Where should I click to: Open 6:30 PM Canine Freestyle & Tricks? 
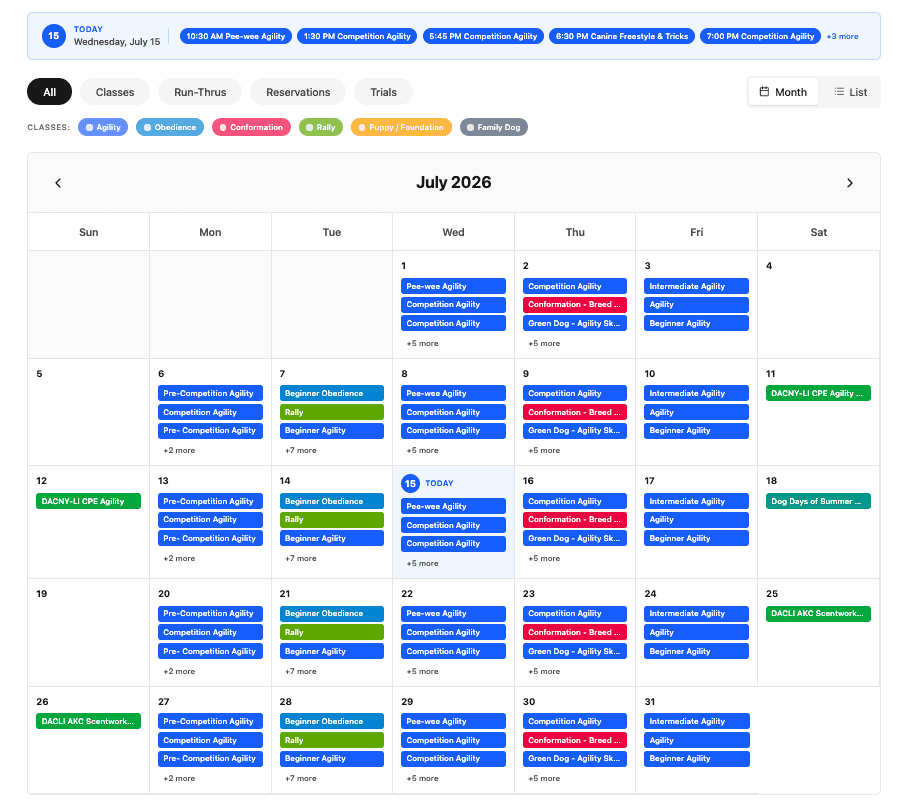click(x=622, y=36)
